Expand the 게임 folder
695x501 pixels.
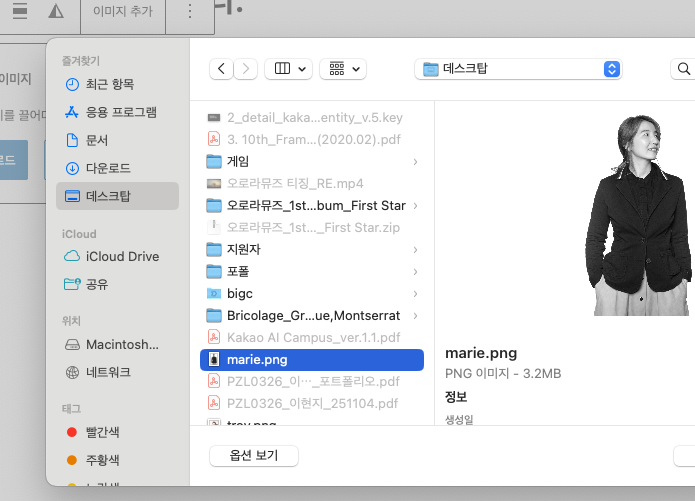pos(414,162)
